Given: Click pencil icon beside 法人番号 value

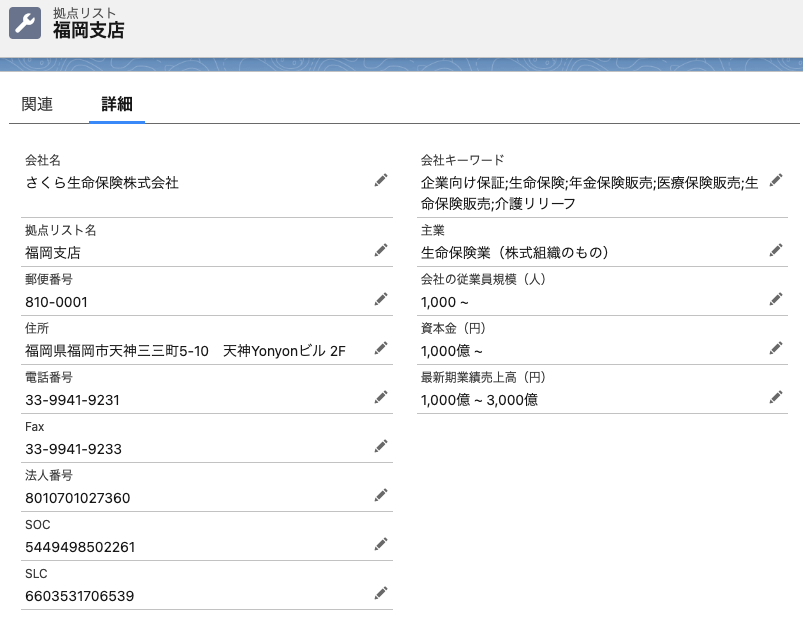Looking at the screenshot, I should [381, 495].
